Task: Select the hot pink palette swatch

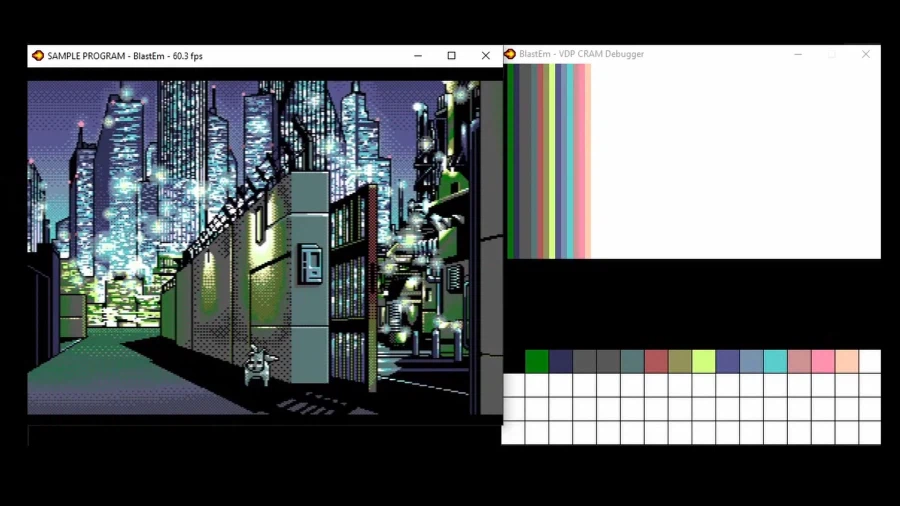Action: click(823, 361)
